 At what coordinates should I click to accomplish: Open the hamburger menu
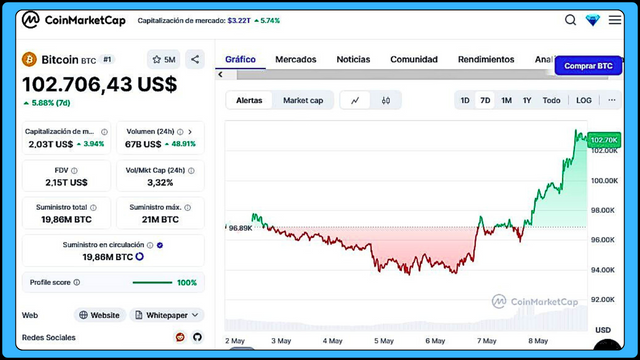(615, 20)
